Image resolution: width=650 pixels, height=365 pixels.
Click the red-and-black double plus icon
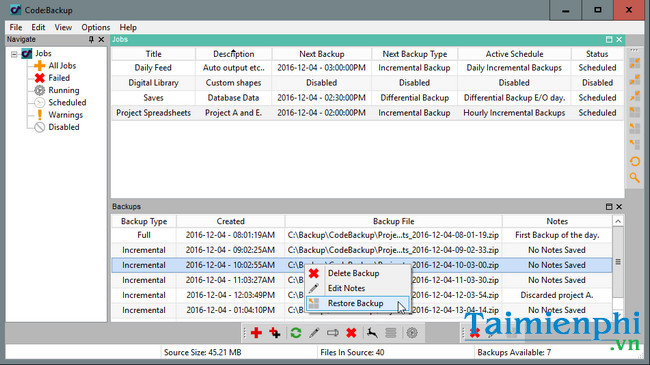(275, 333)
